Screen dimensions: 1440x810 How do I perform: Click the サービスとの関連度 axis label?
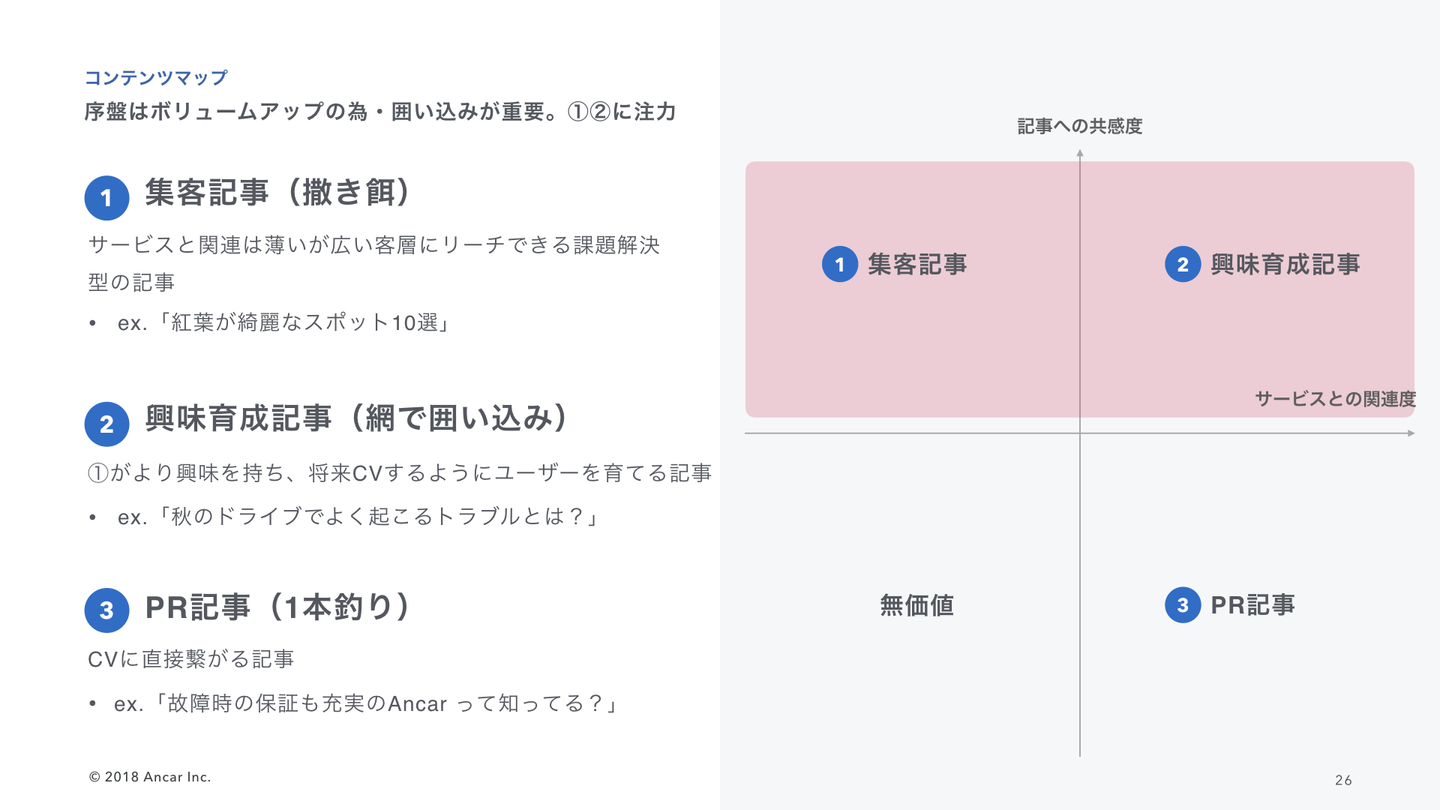pos(1335,399)
